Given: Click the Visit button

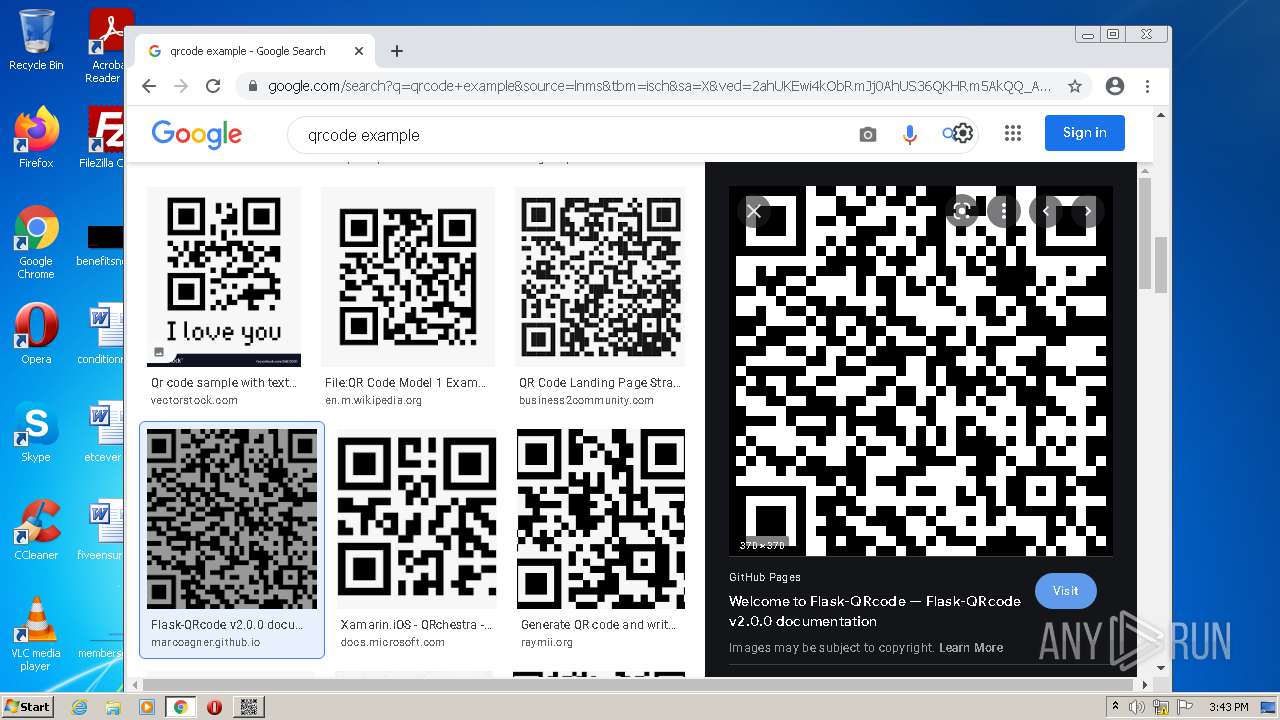Looking at the screenshot, I should point(1065,591).
